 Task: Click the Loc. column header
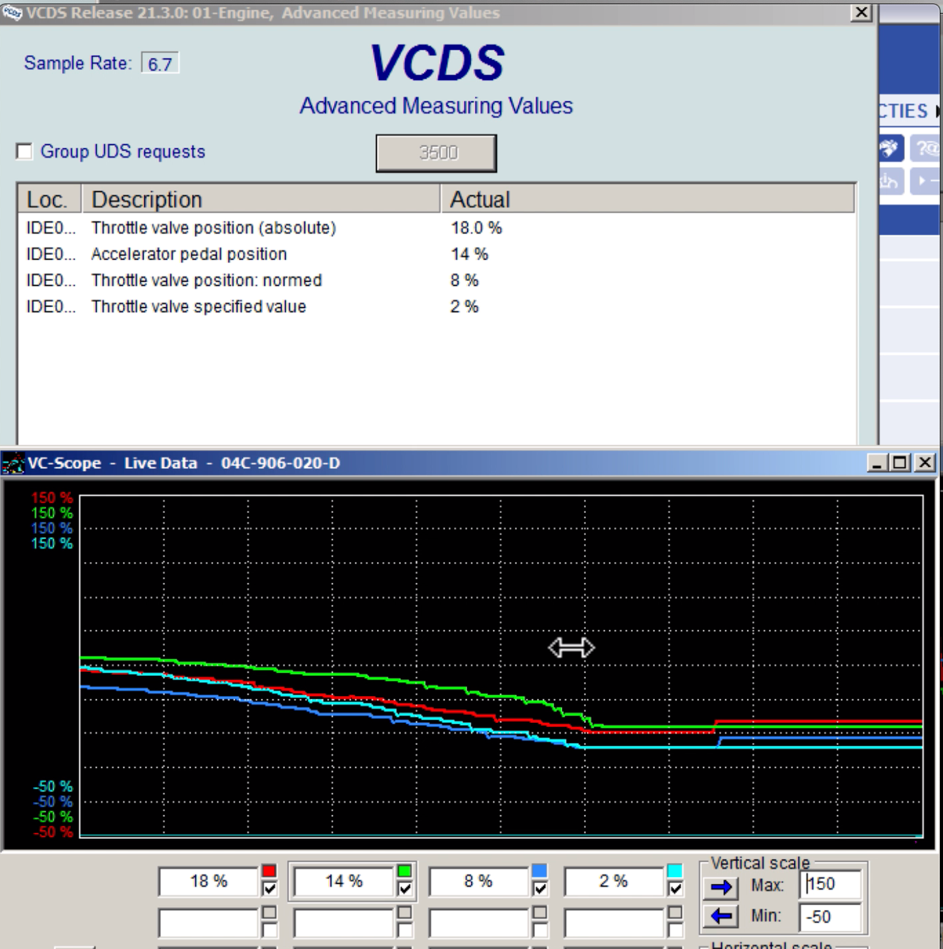[x=50, y=199]
